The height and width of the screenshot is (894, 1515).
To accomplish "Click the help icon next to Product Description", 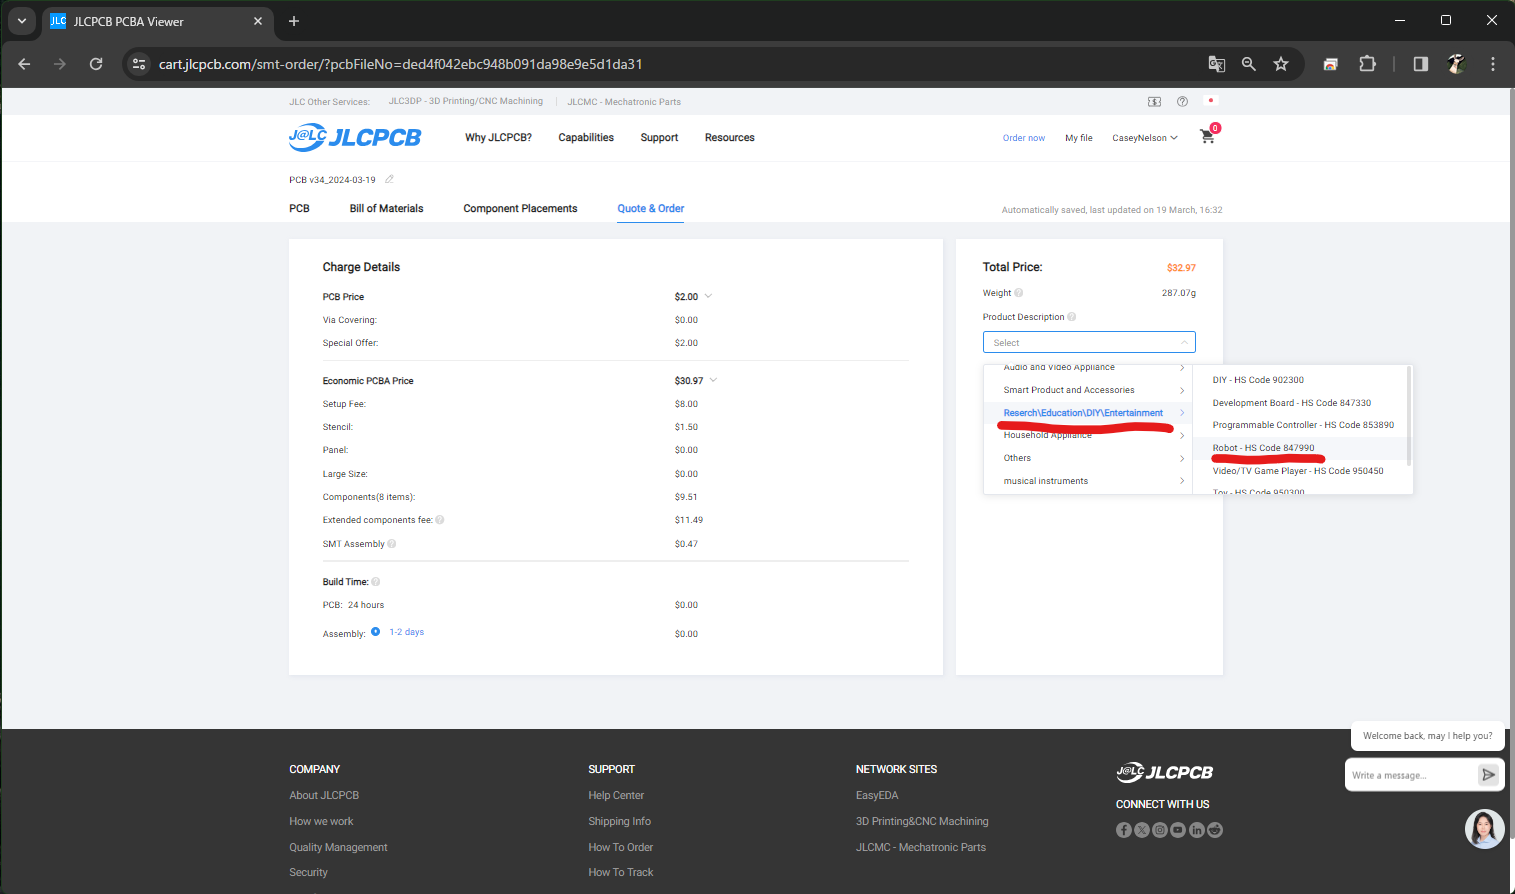I will (1072, 317).
